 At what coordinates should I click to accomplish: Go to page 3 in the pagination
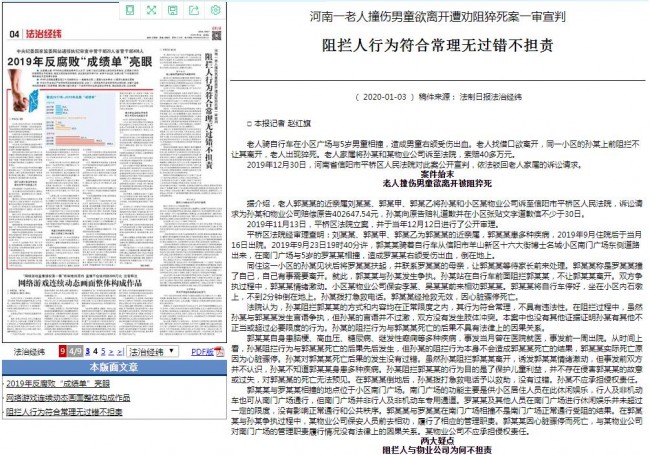(87, 351)
